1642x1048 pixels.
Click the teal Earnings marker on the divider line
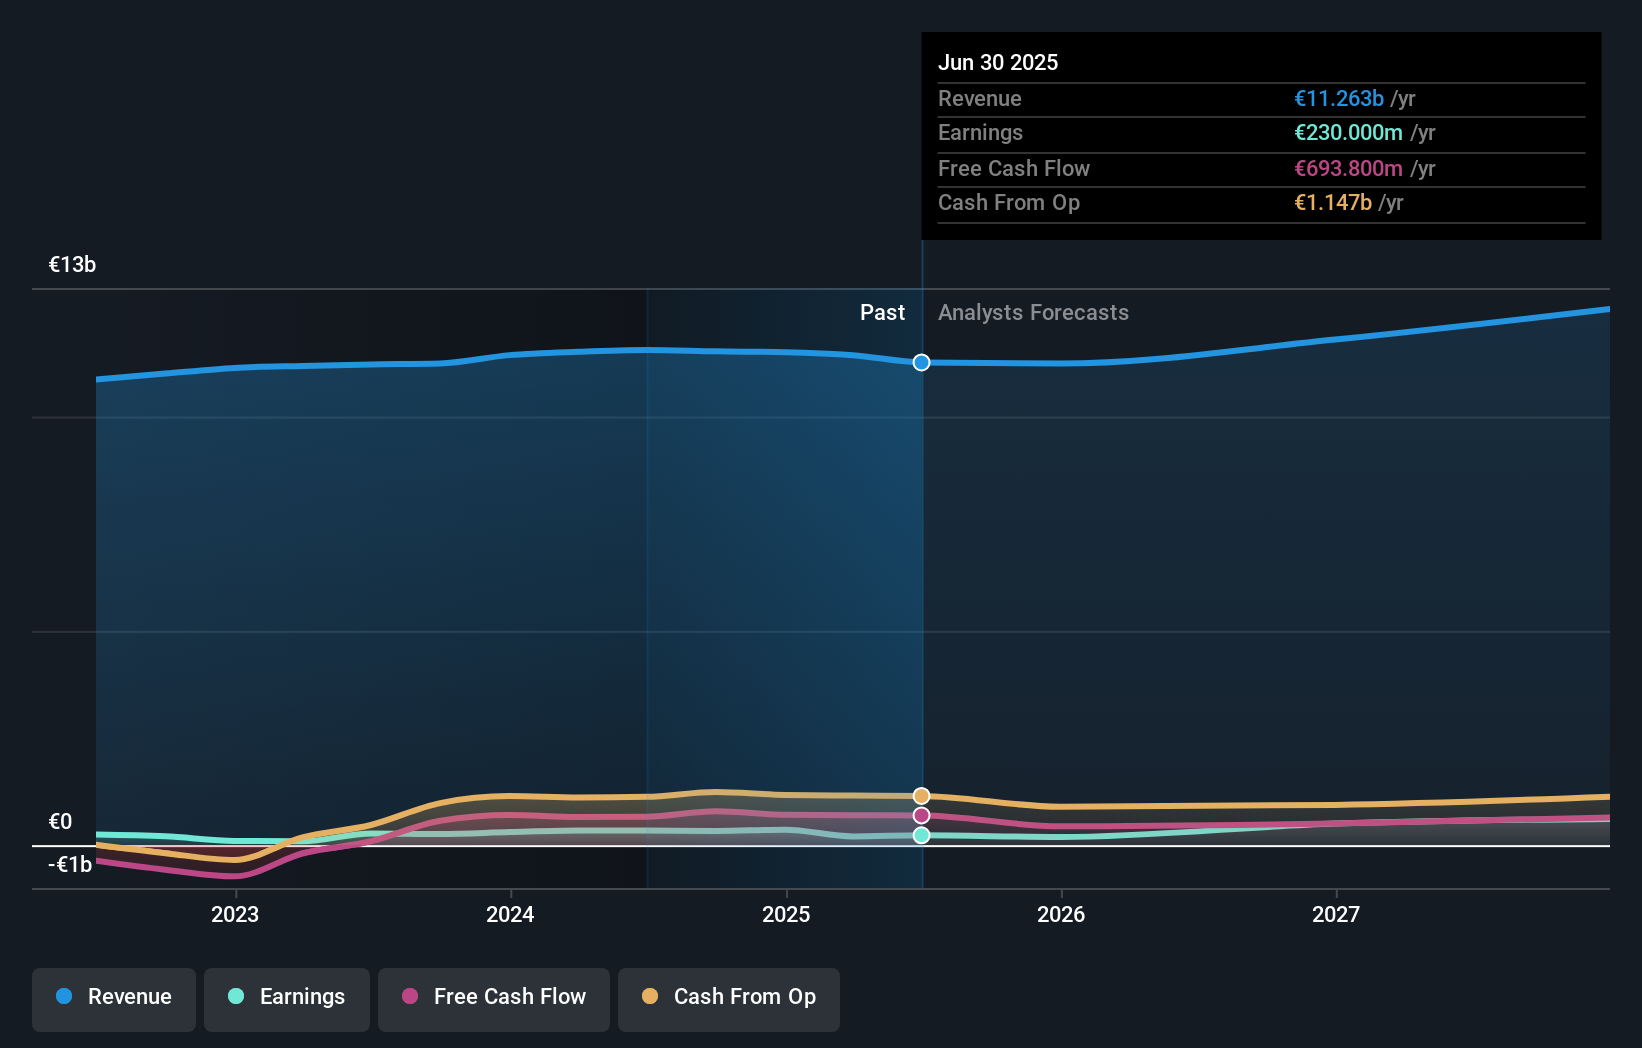[920, 836]
